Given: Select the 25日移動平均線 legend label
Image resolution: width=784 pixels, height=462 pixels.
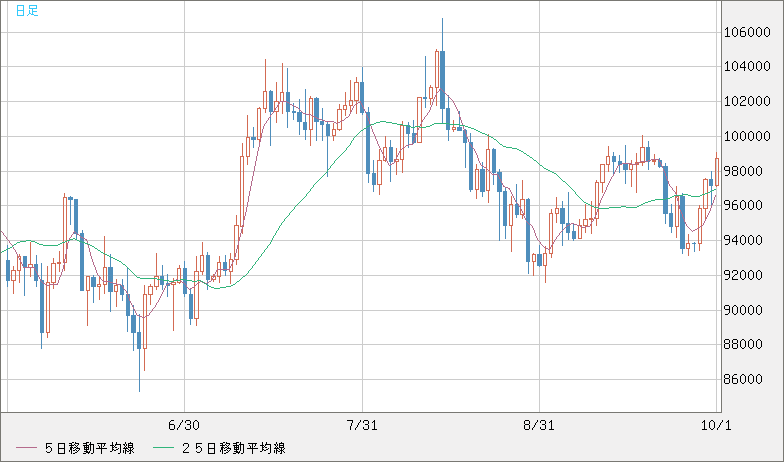Looking at the screenshot, I should [x=233, y=448].
